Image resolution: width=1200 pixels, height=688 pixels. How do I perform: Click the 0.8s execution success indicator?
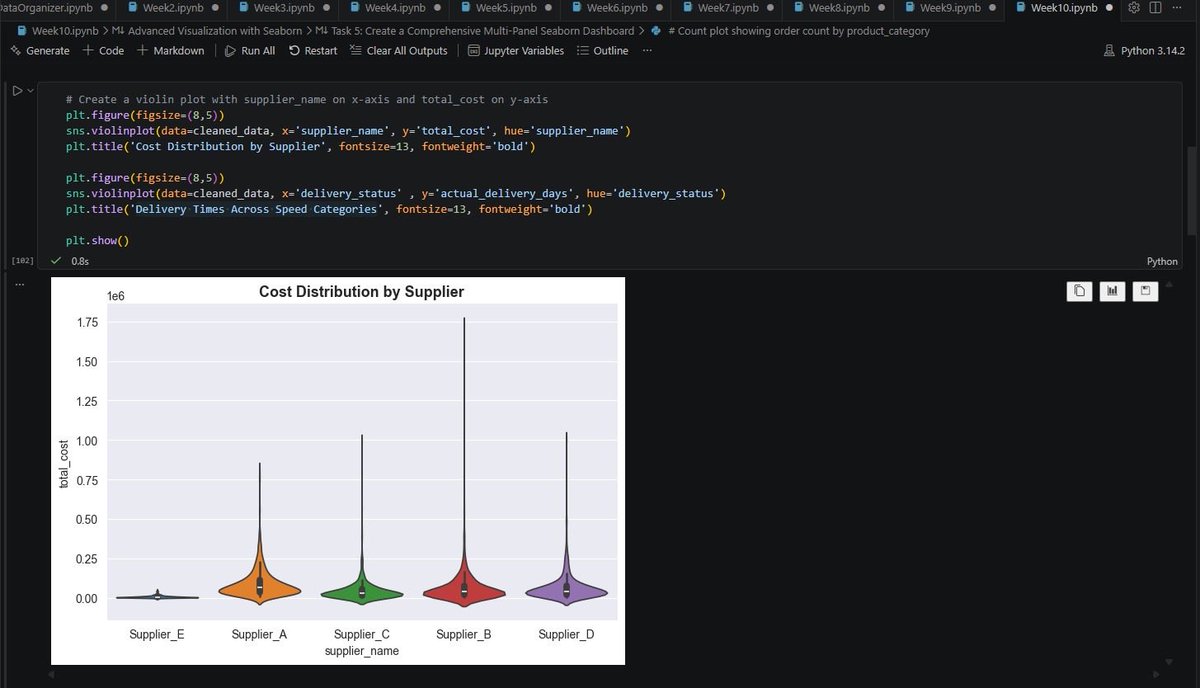click(x=72, y=261)
